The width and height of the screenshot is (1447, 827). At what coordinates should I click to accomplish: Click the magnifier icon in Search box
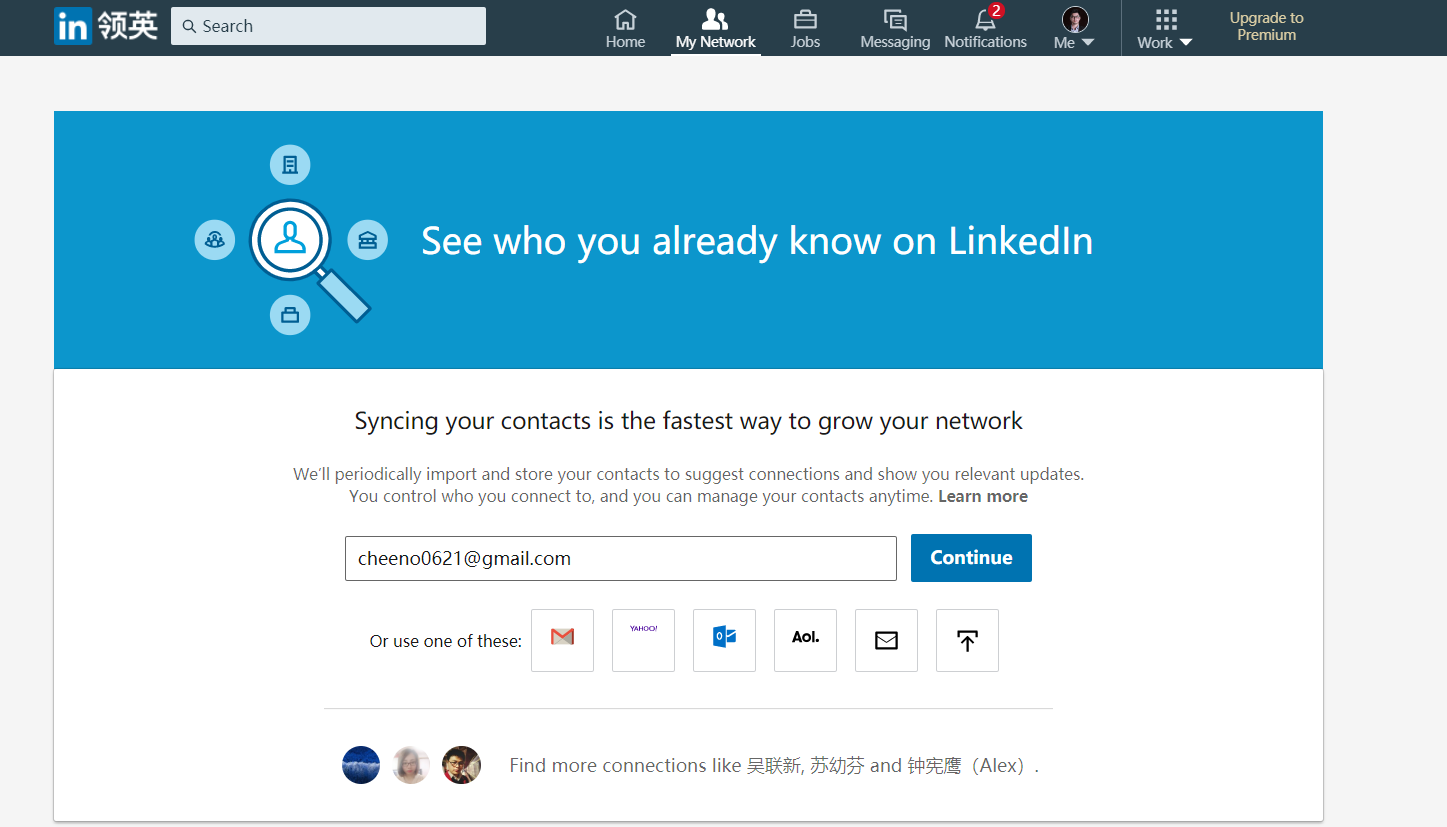[189, 27]
